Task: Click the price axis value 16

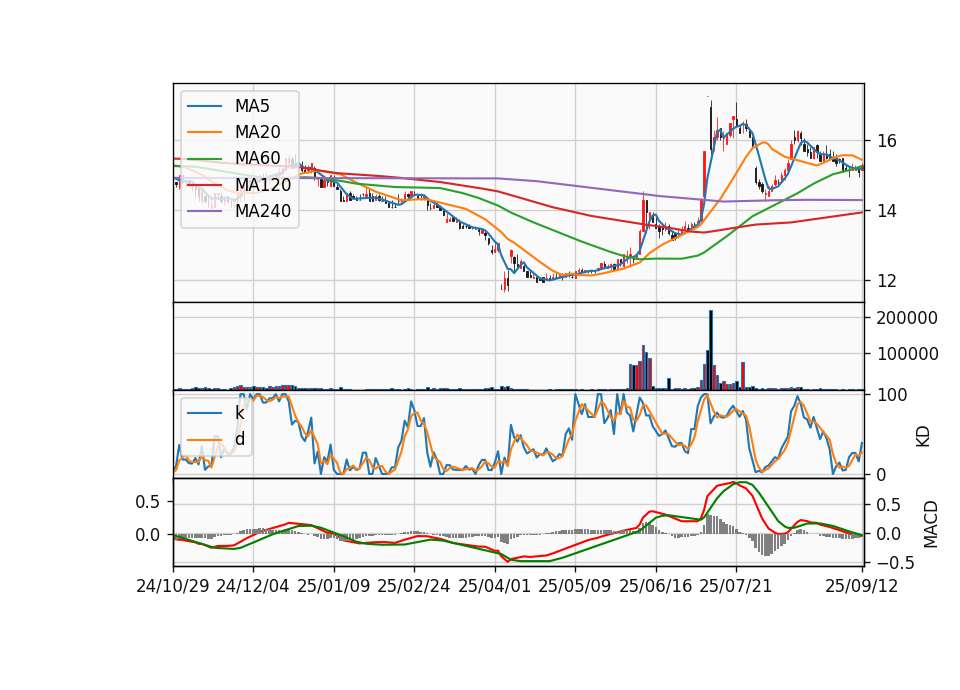Action: pyautogui.click(x=887, y=141)
